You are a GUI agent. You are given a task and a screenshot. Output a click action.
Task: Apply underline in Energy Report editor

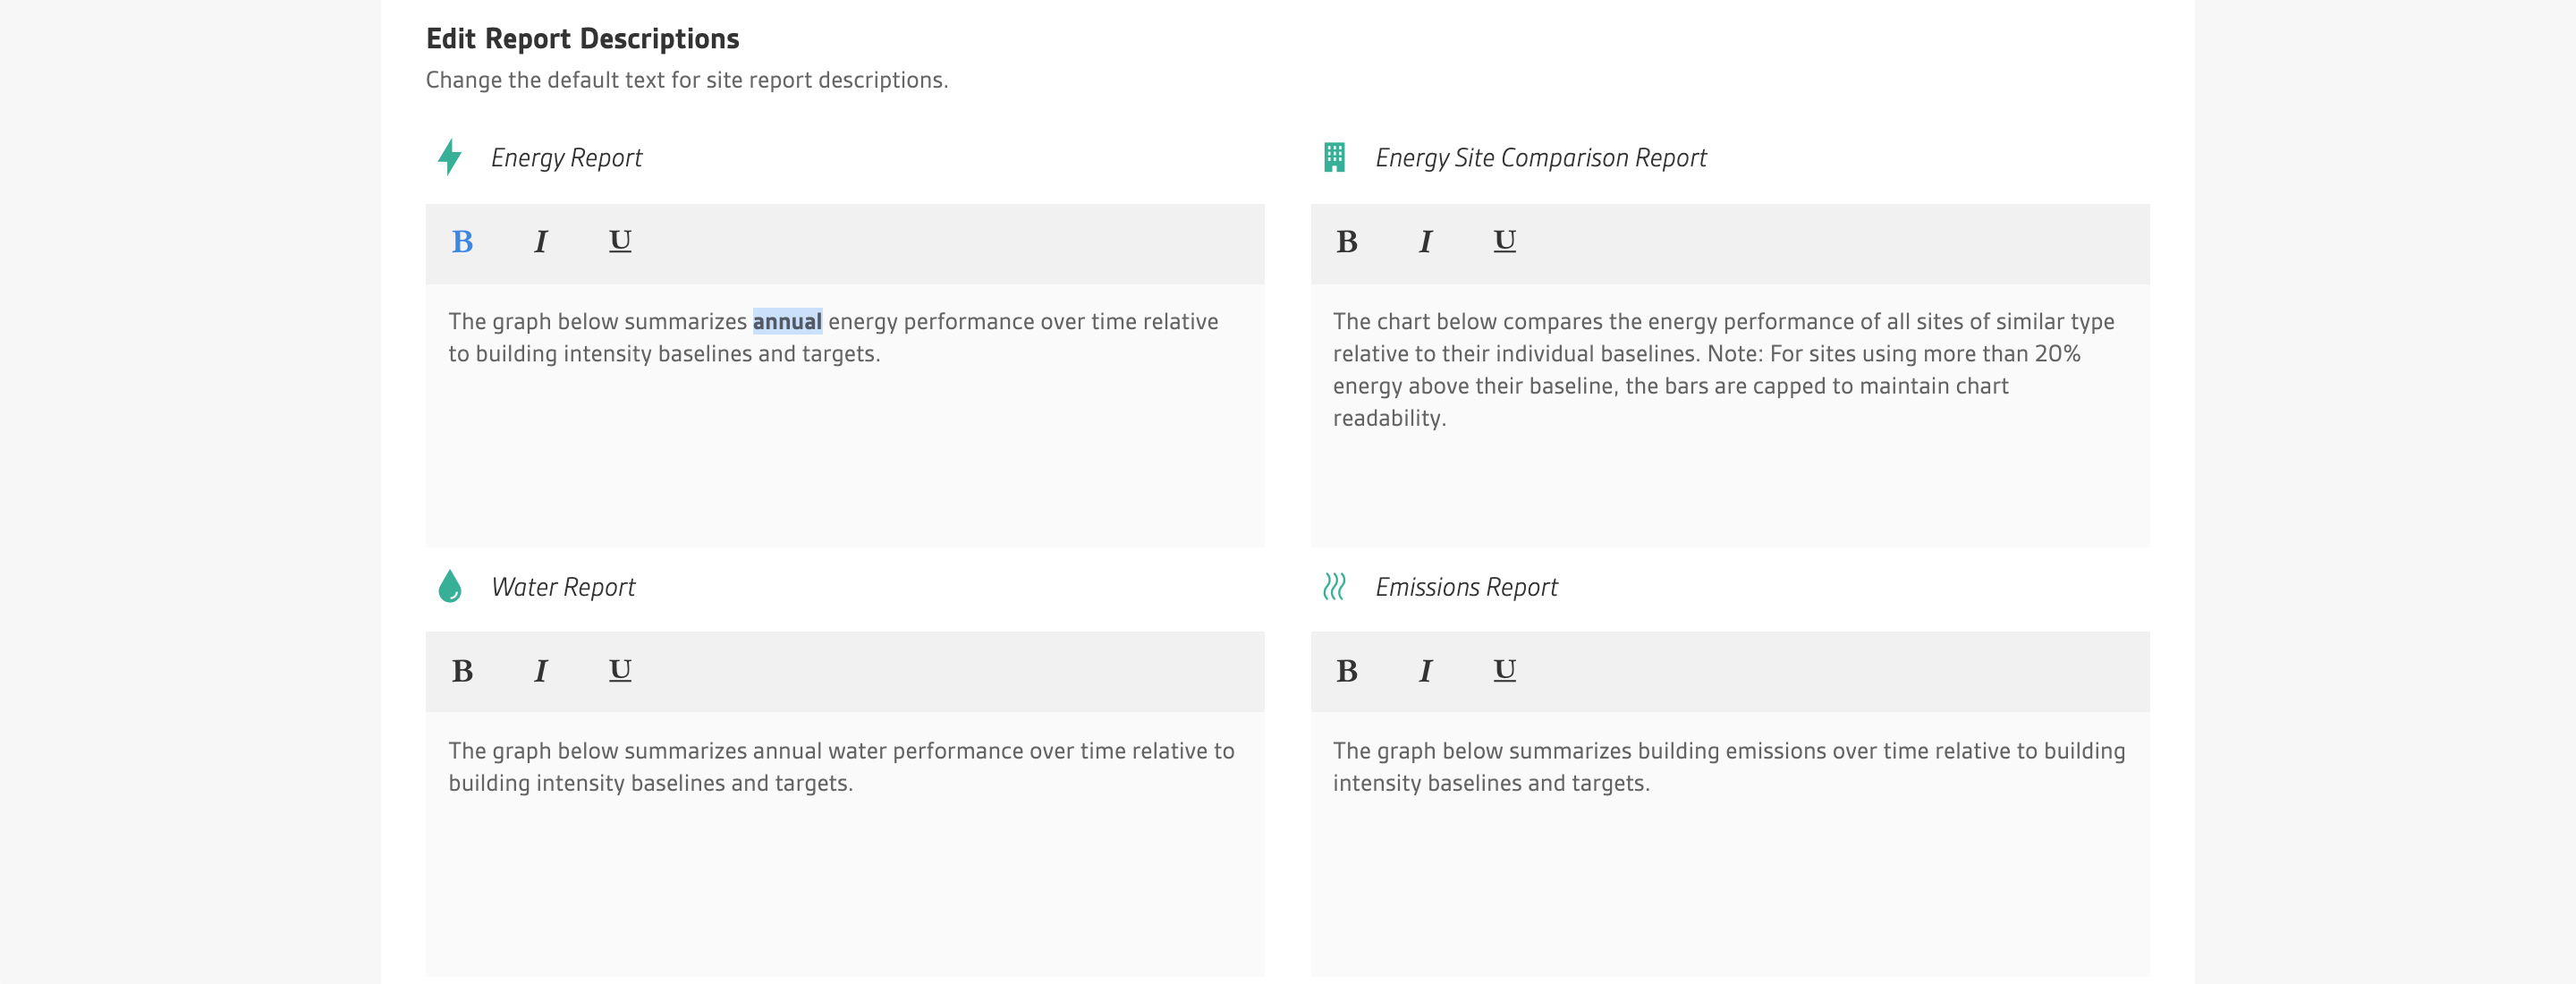pyautogui.click(x=620, y=242)
